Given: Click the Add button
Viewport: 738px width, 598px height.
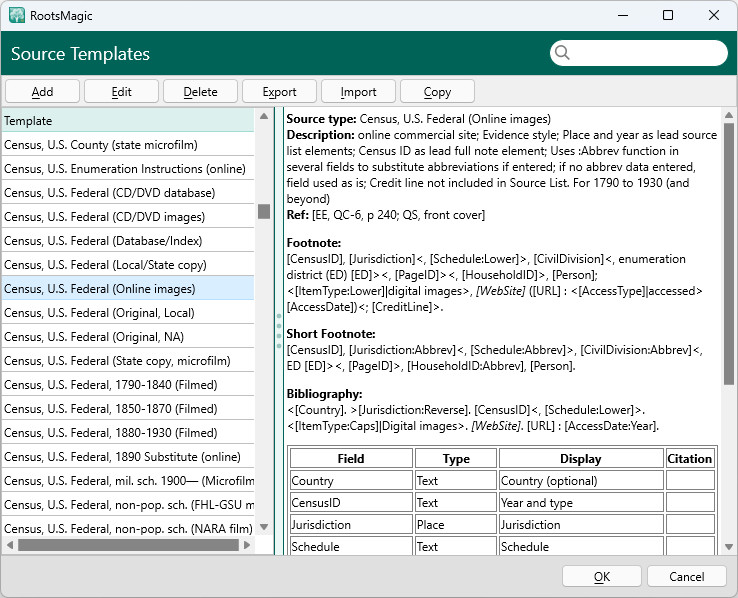Looking at the screenshot, I should point(42,91).
